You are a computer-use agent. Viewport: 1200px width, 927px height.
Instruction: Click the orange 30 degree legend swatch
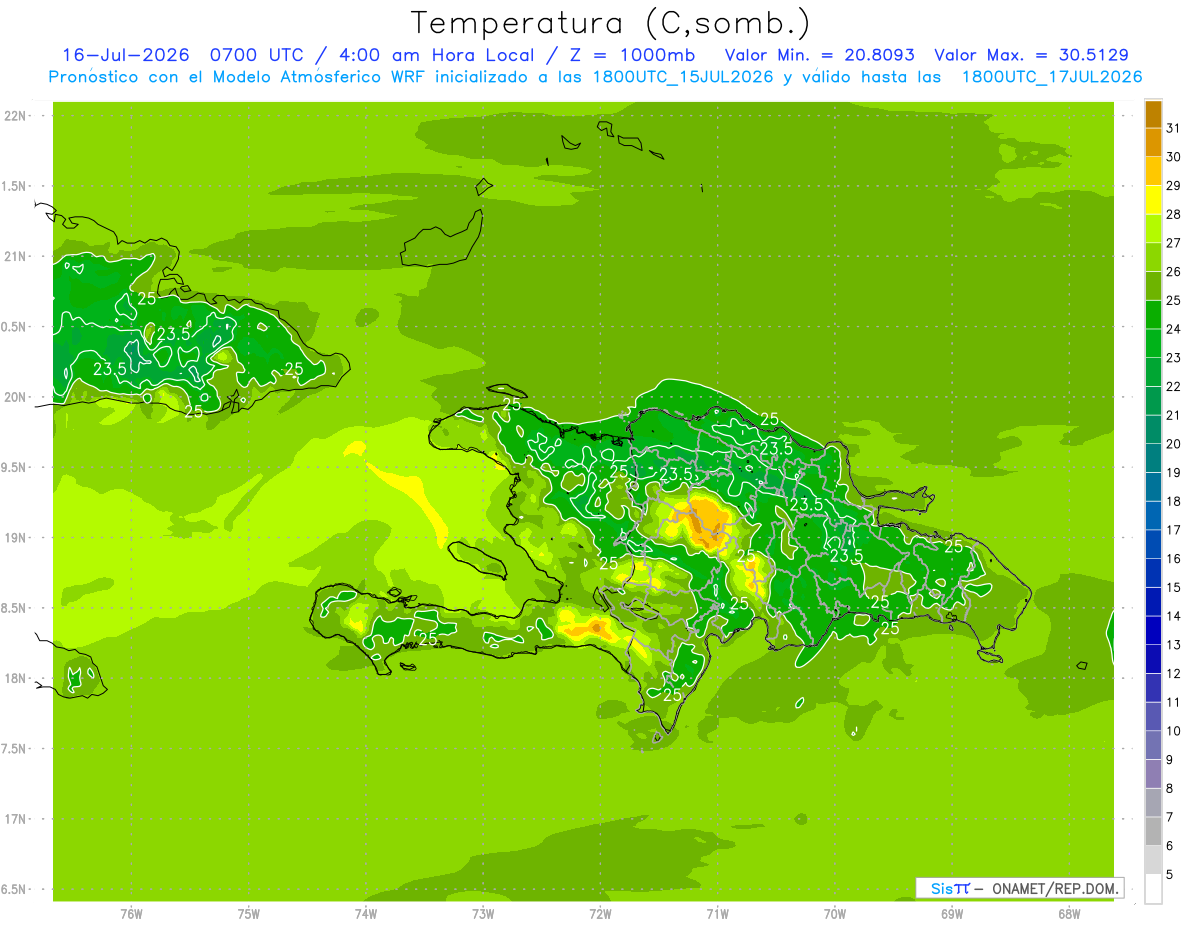[x=1153, y=142]
